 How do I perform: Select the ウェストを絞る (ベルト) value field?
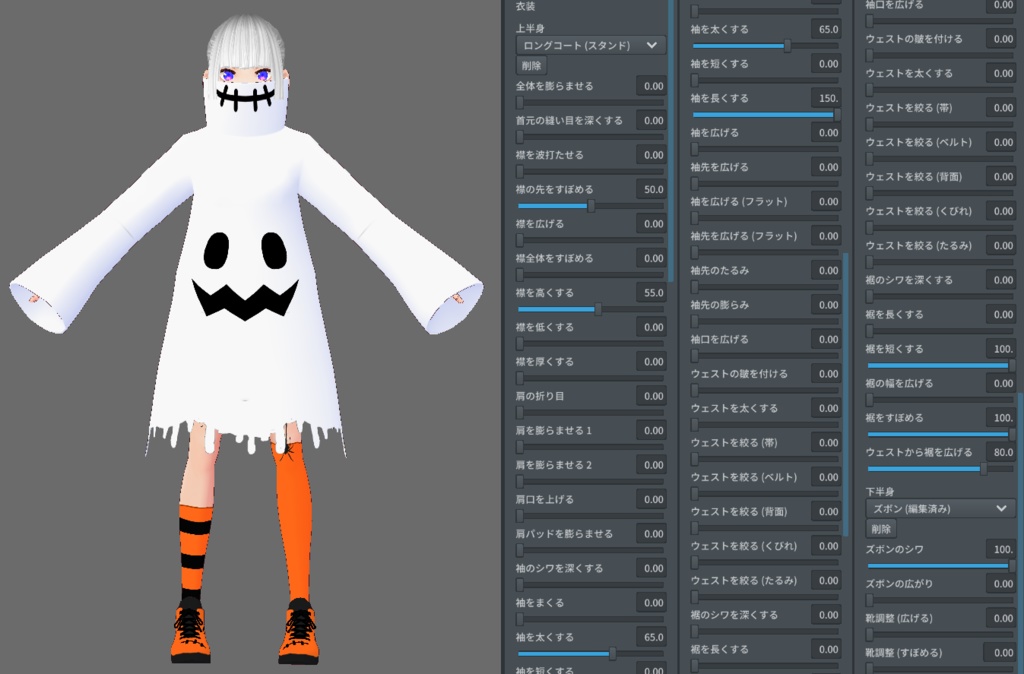pos(828,477)
